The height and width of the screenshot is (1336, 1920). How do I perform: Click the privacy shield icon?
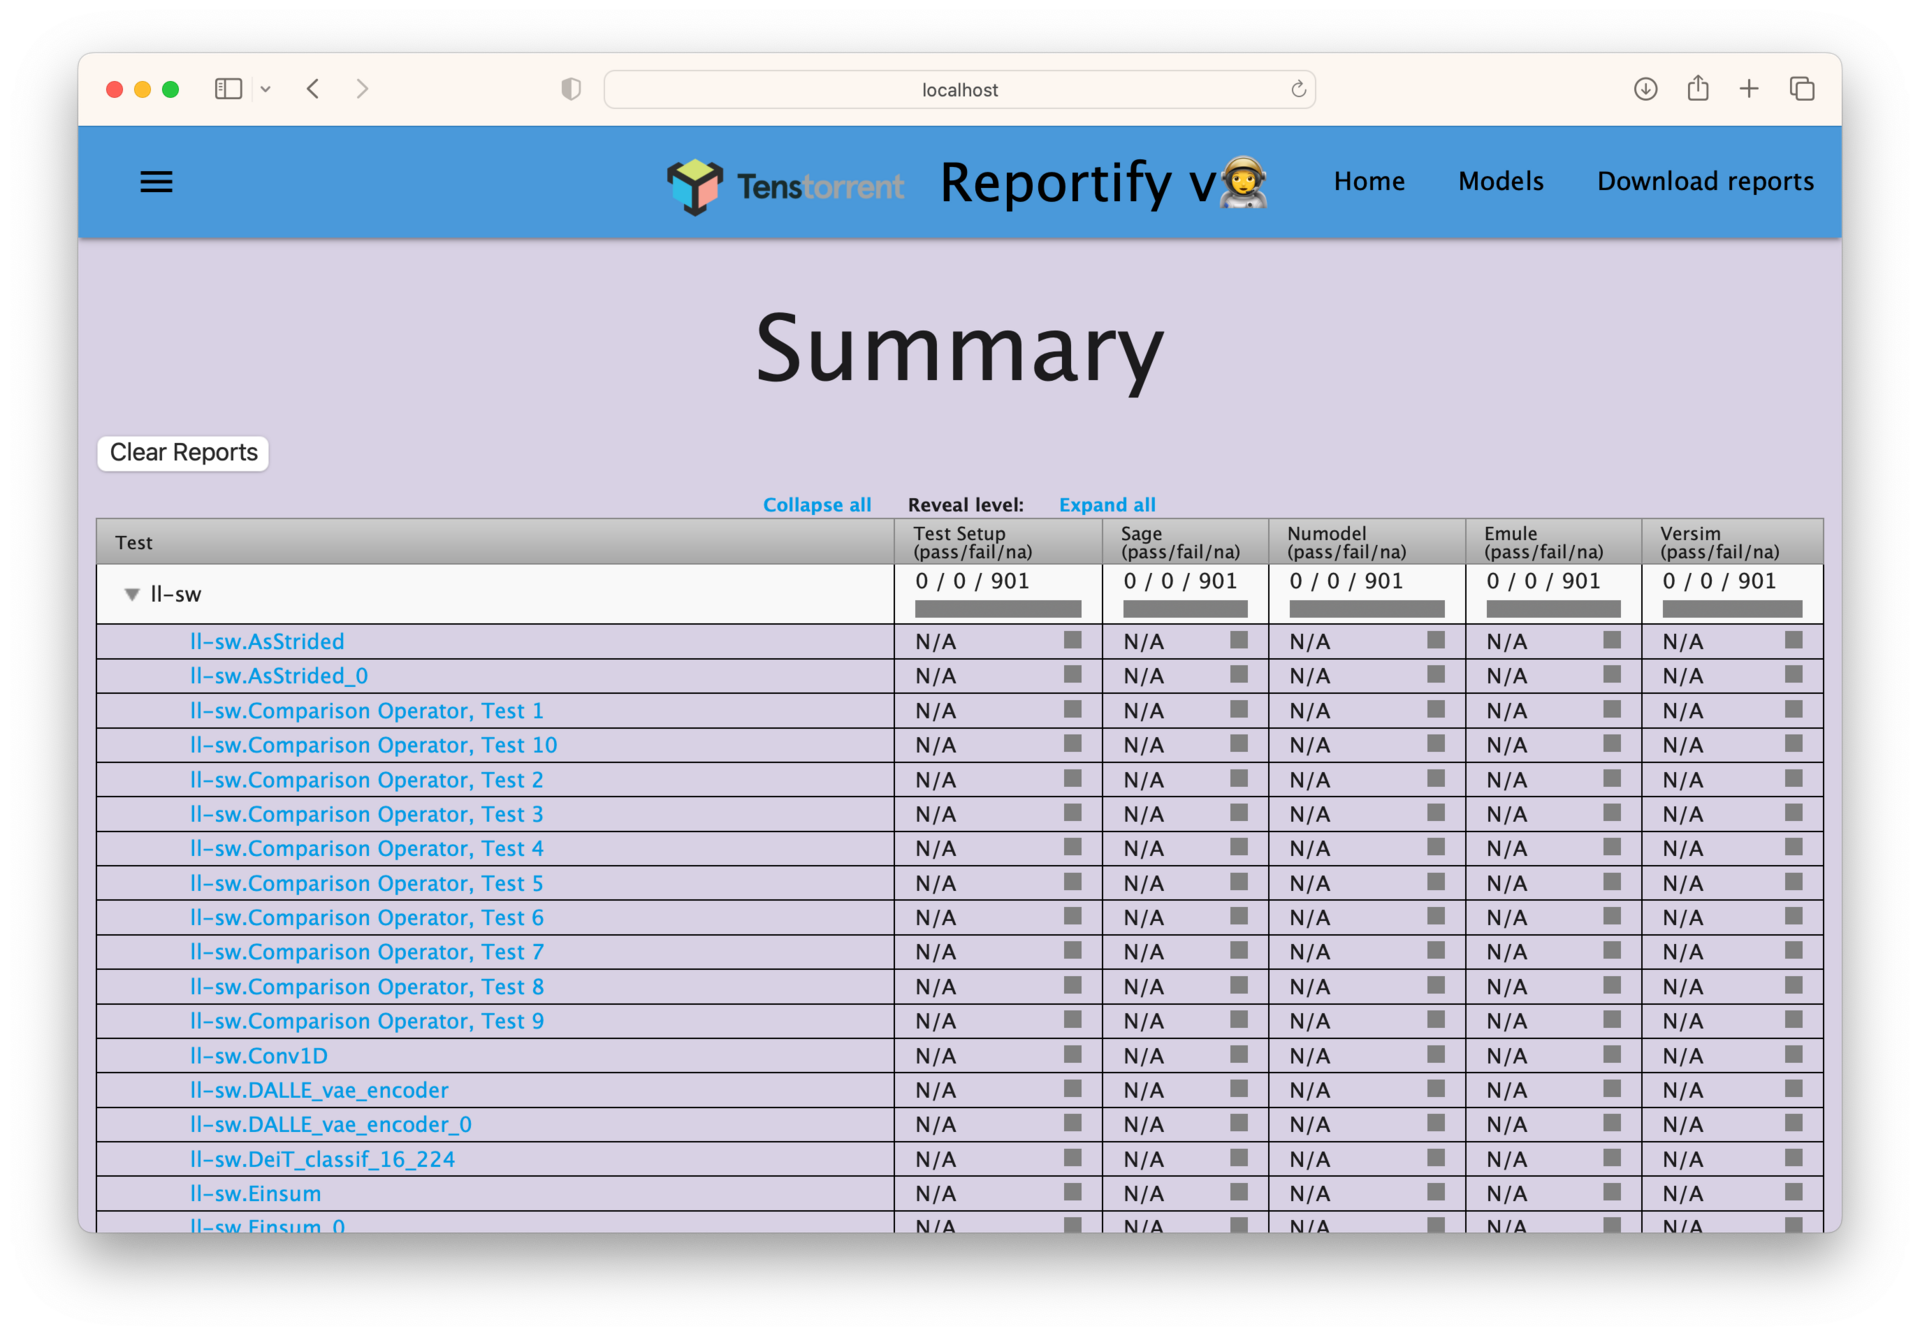coord(571,89)
